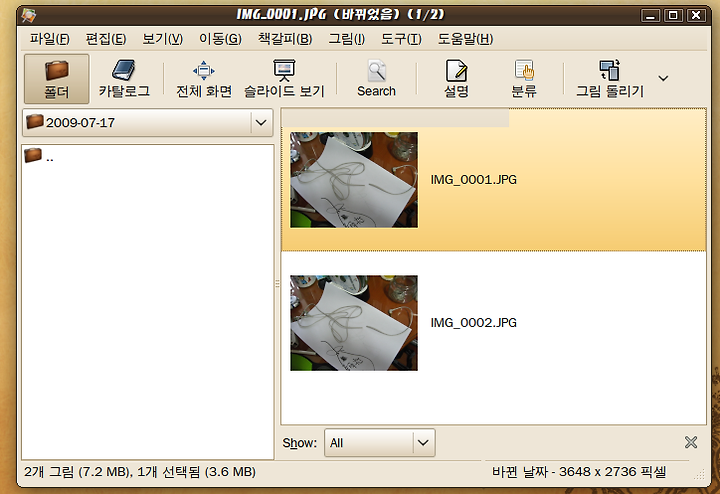Open the 편집(E) menu
This screenshot has width=720, height=494.
[x=106, y=39]
